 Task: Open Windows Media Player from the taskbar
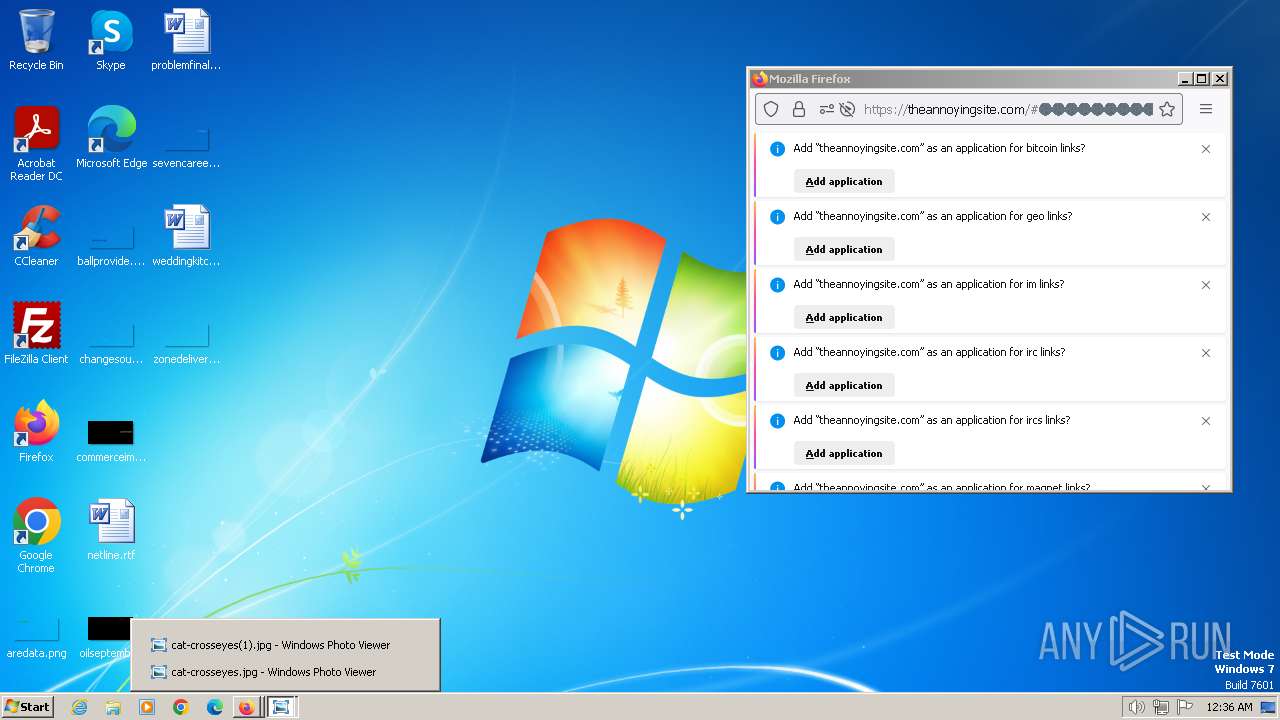point(147,707)
